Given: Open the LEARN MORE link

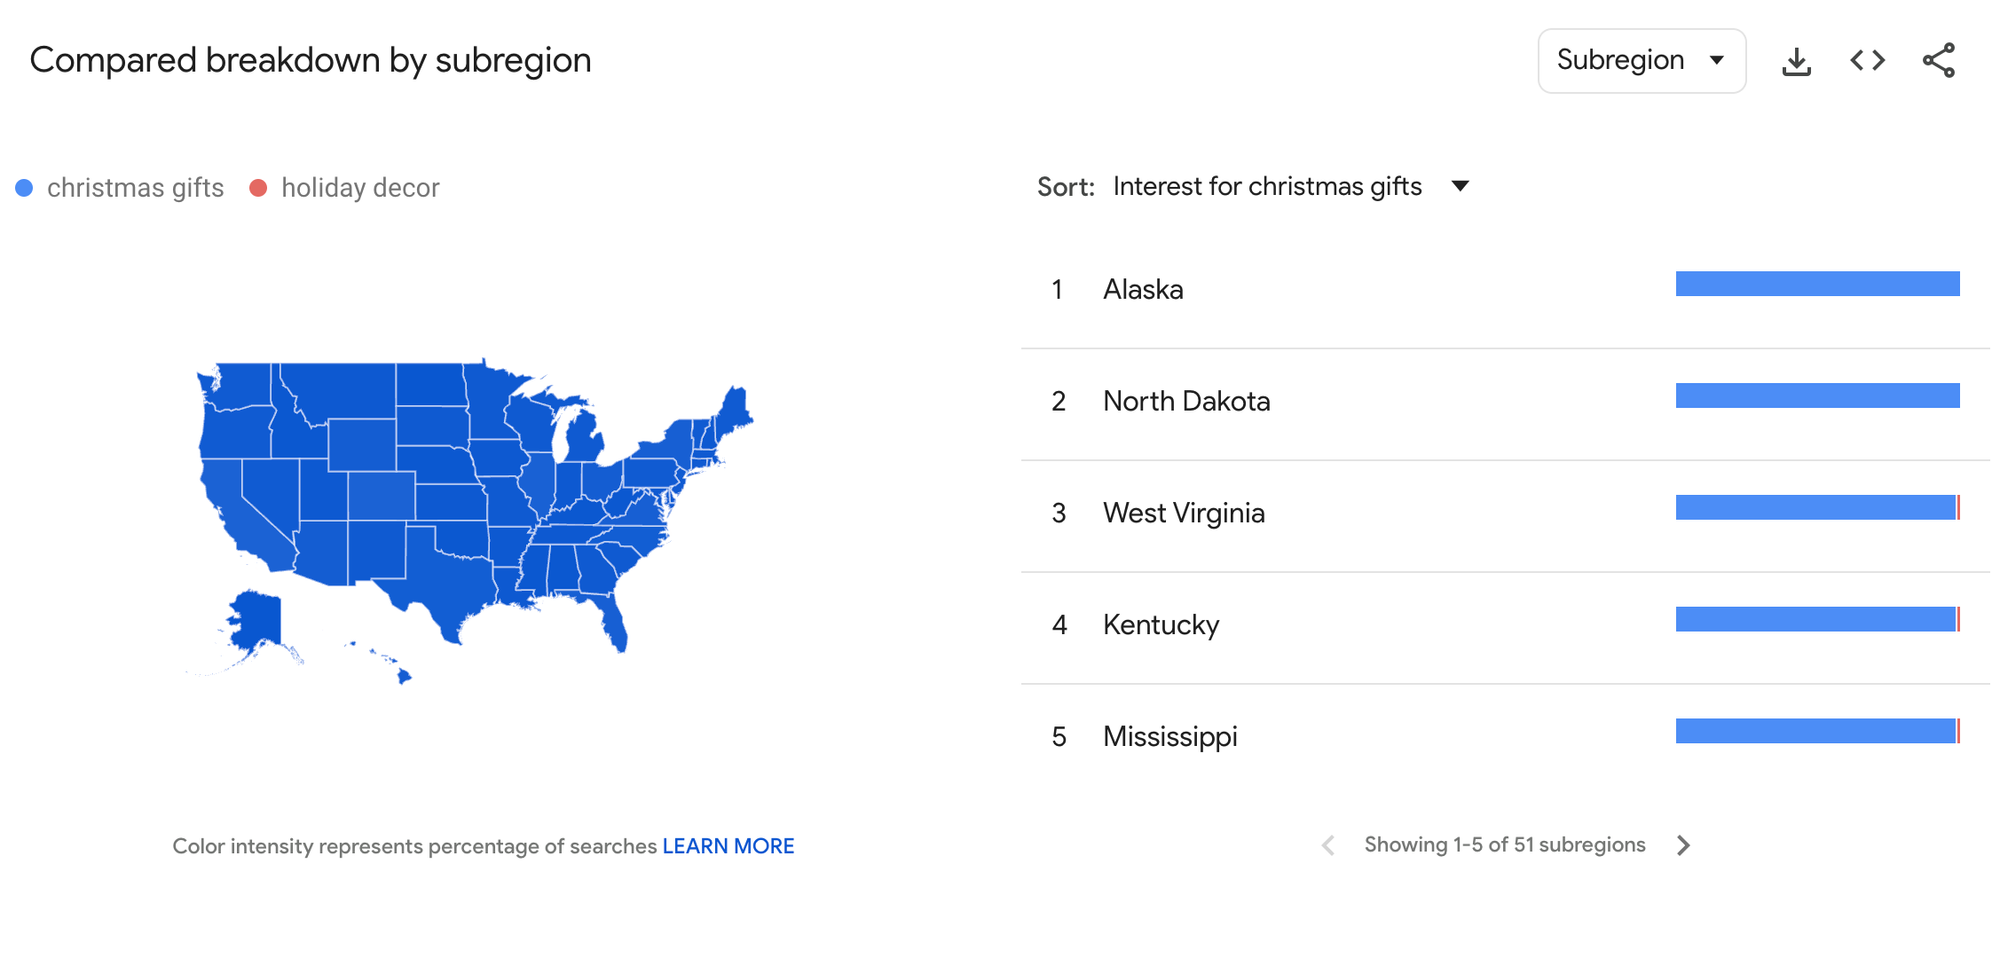Looking at the screenshot, I should click(x=728, y=845).
